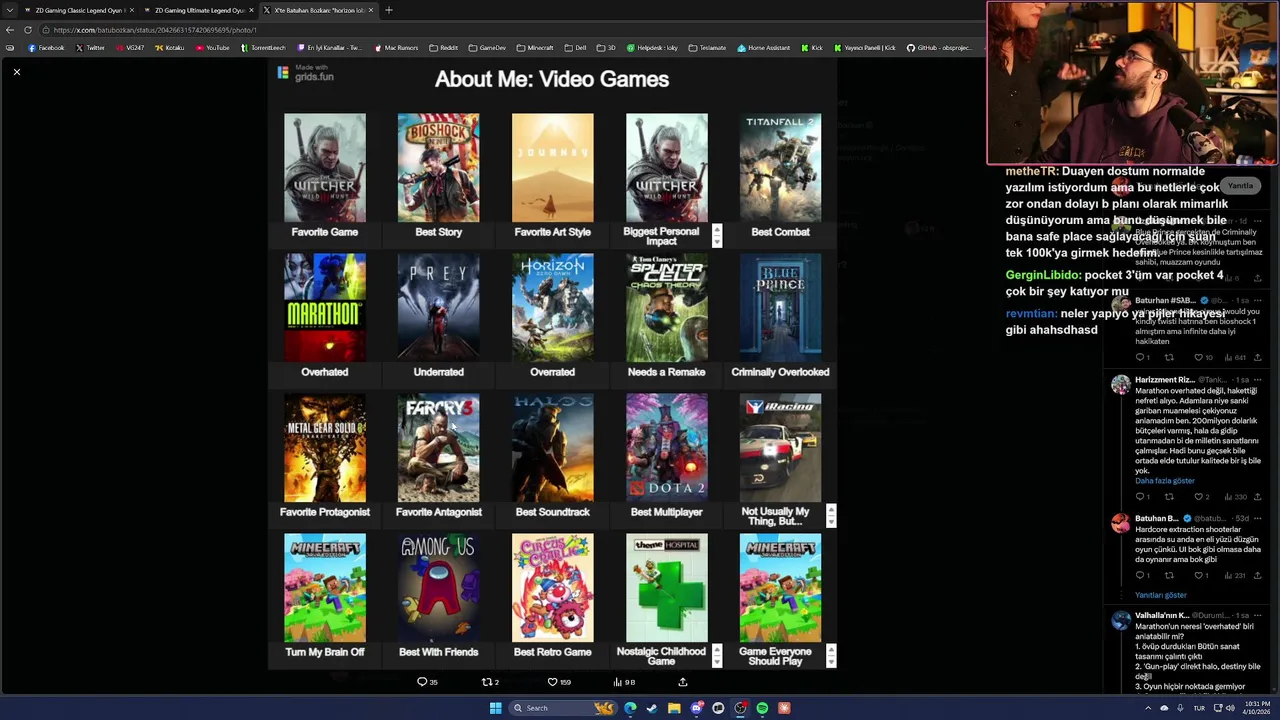Screen dimensions: 1280x720
Task: Close the photo viewer with the X icon
Action: tap(17, 72)
